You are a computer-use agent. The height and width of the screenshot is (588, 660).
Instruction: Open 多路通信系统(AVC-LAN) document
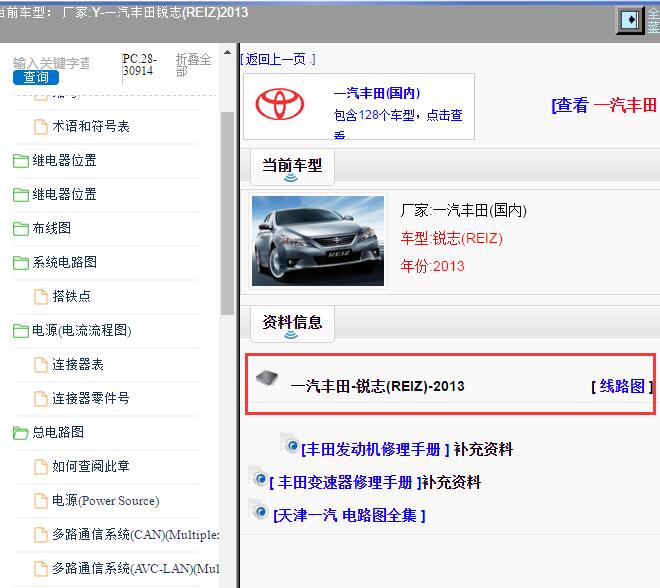click(136, 569)
